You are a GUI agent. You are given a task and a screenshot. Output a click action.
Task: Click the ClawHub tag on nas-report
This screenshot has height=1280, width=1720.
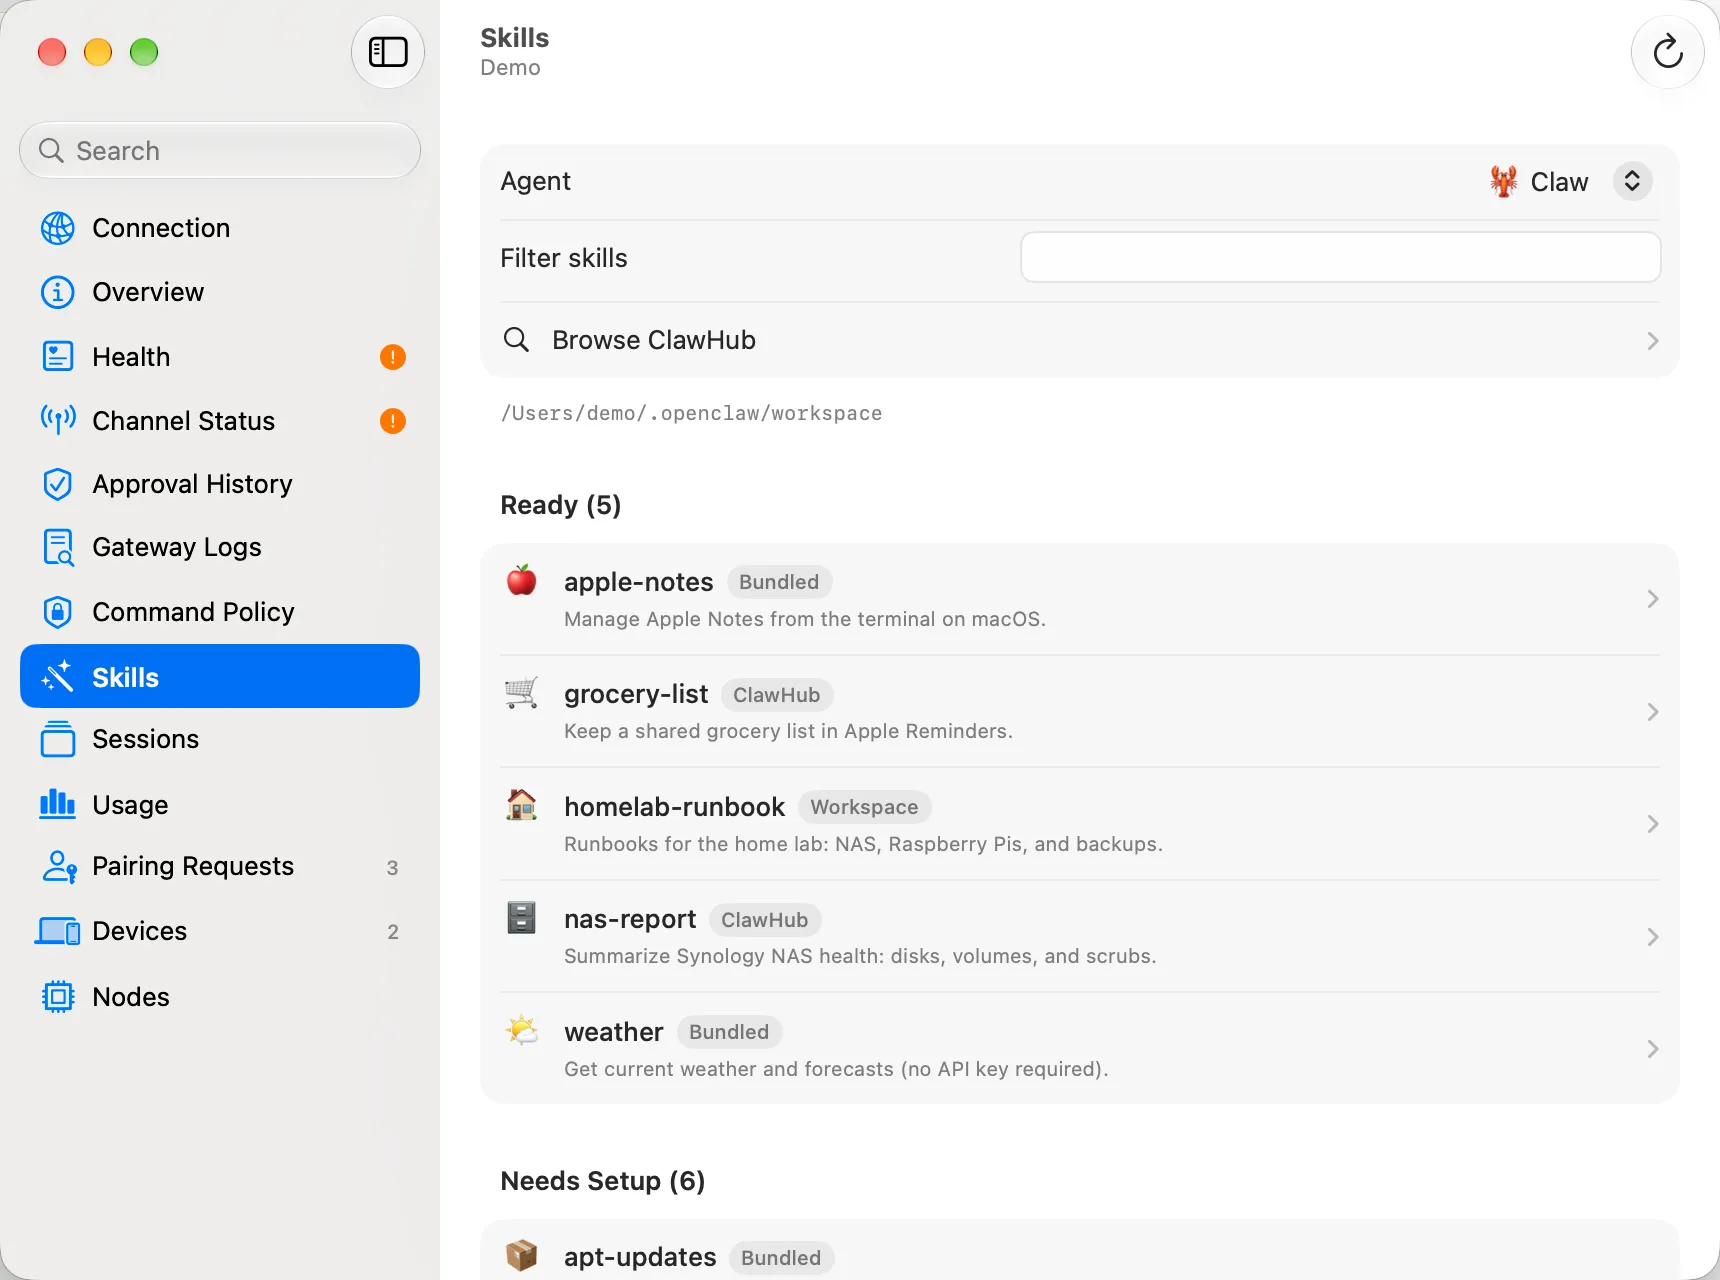tap(765, 920)
